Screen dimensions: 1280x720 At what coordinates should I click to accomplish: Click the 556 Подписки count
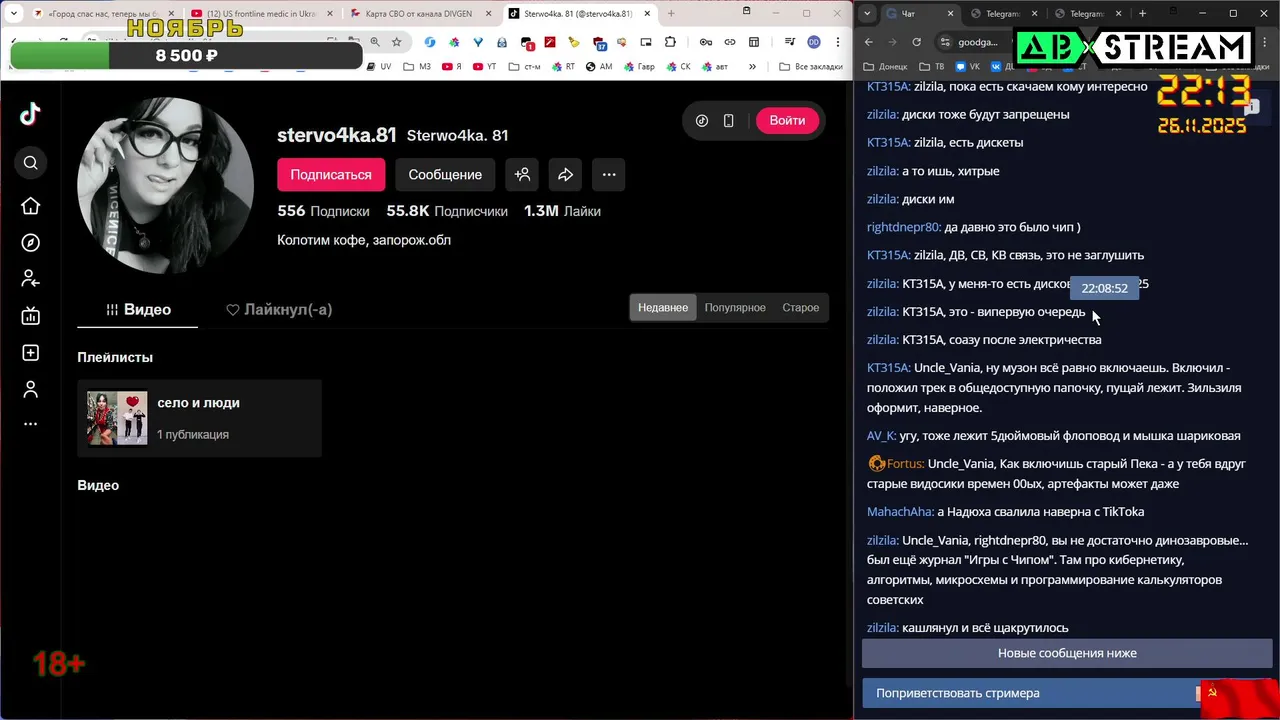pyautogui.click(x=323, y=211)
